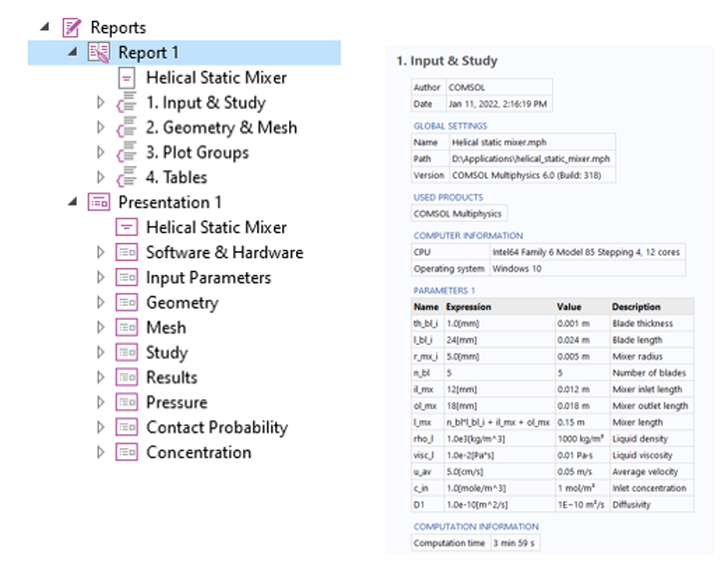Collapse the Report 1 node arrow
The width and height of the screenshot is (720, 563).
click(72, 53)
